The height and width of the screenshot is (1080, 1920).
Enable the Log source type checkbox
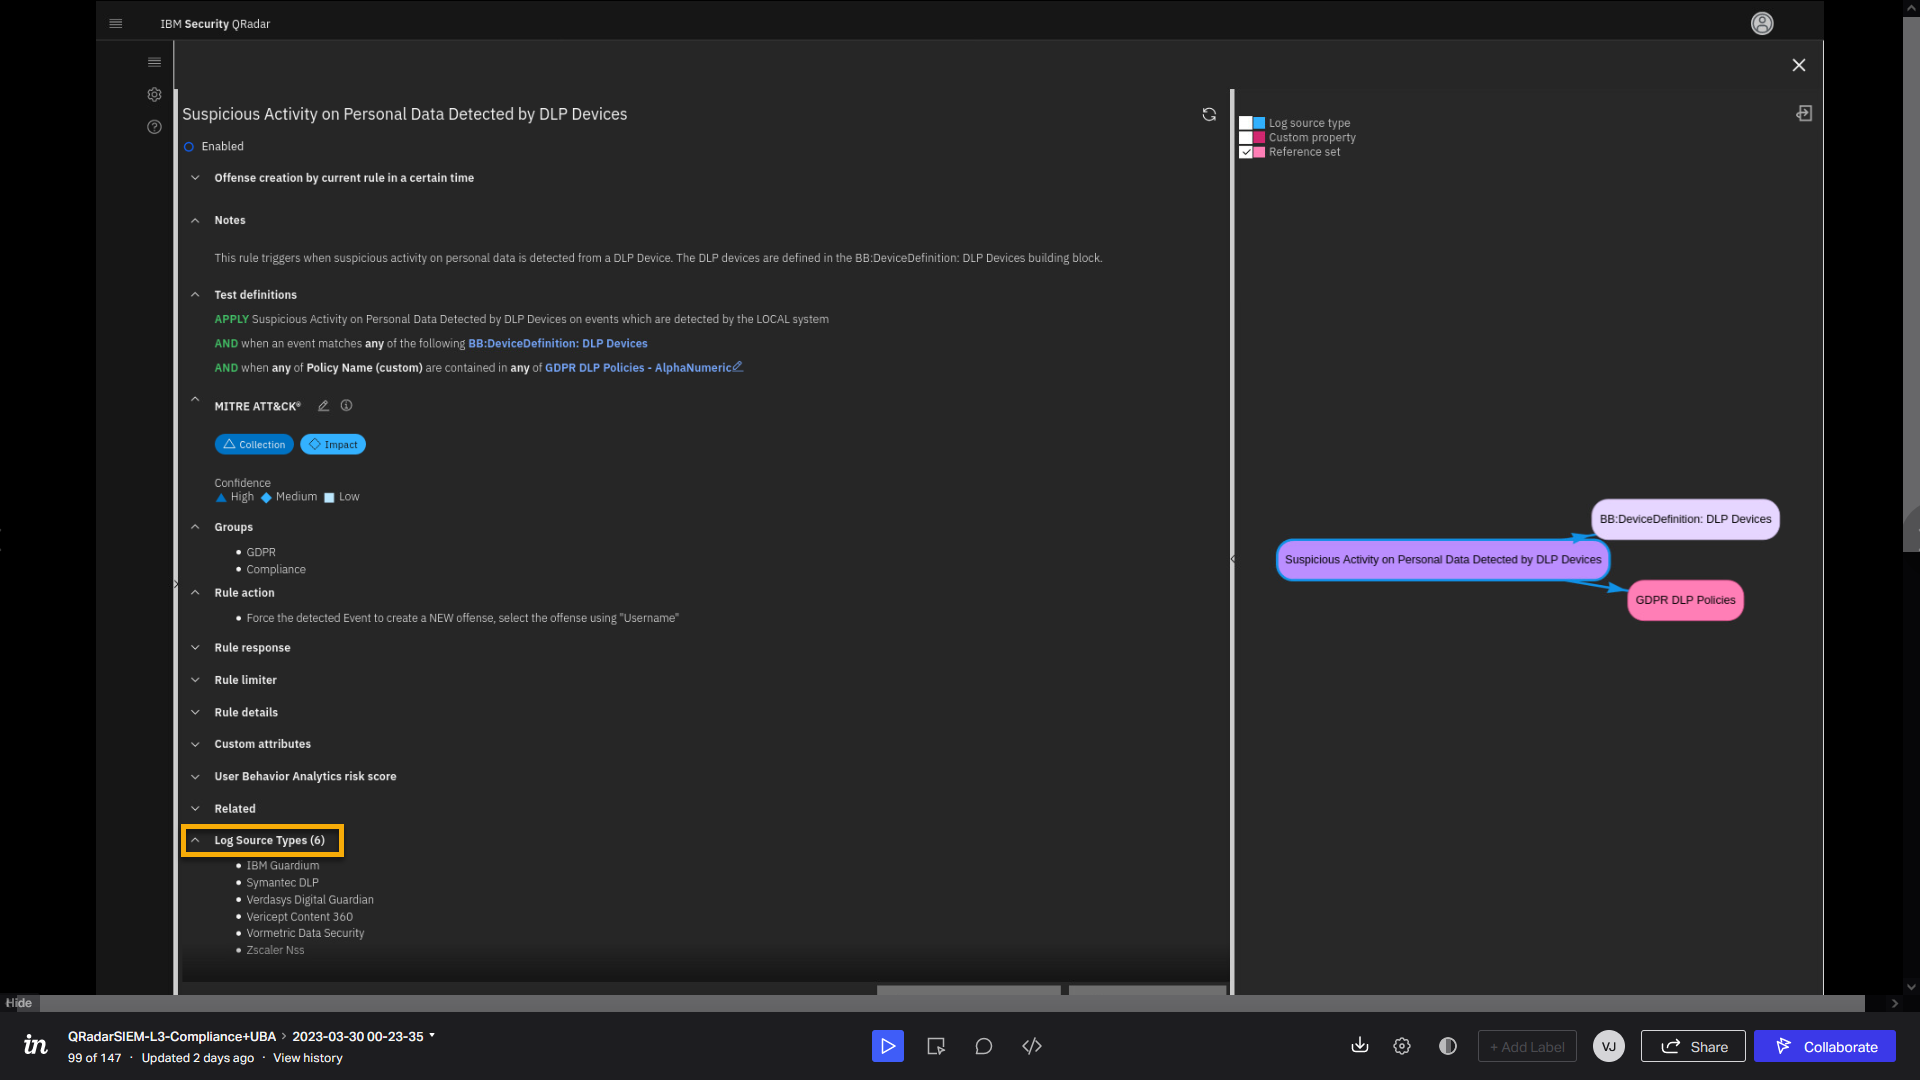click(1245, 123)
